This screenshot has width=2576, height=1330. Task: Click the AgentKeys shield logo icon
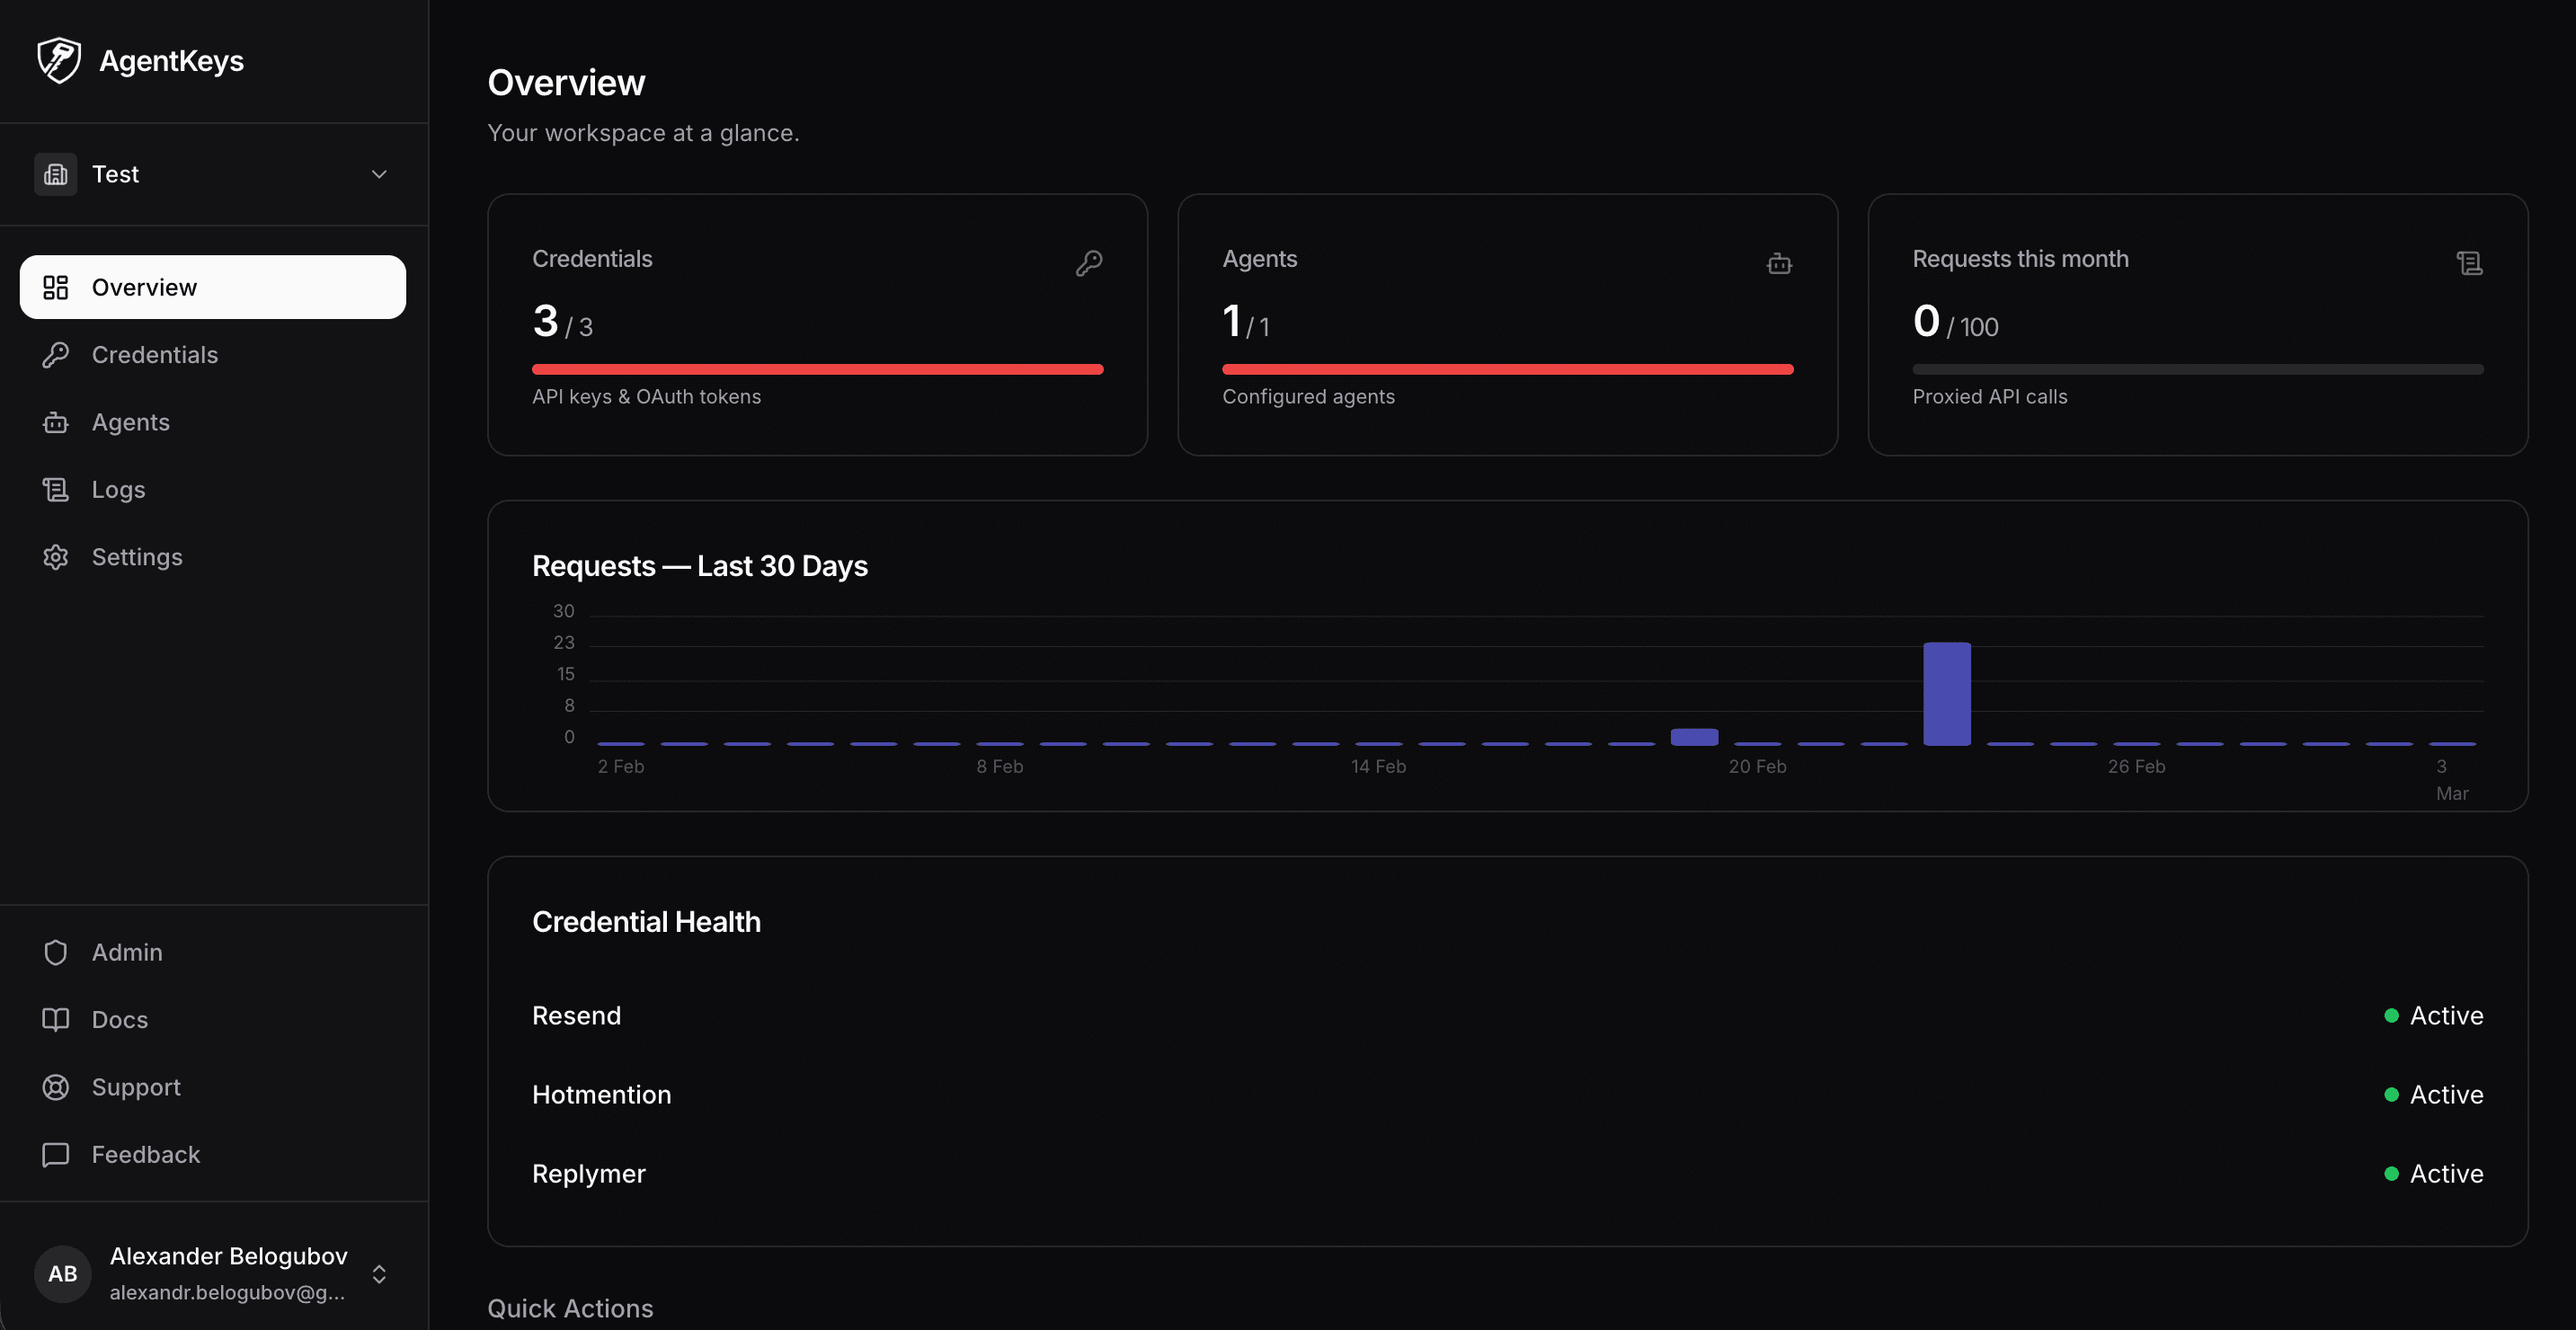58,60
